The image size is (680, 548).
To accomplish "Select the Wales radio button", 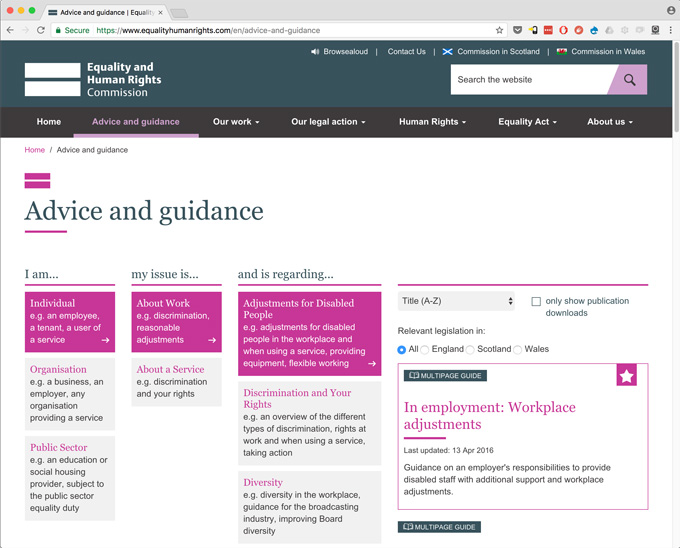I will point(517,349).
